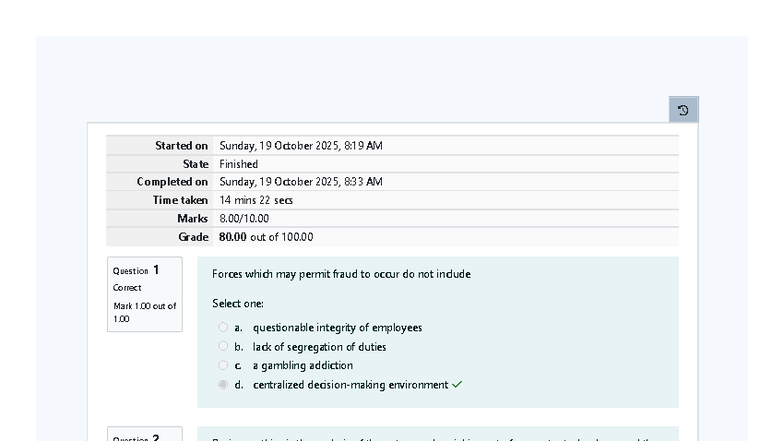Click the Correct status in Question 1
The image size is (784, 441).
tap(127, 288)
